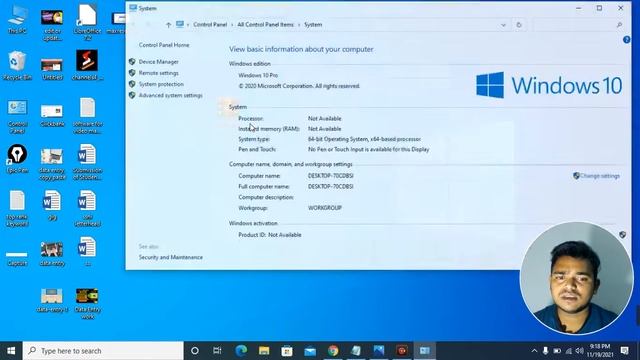Open the Windows Start menu
The image size is (640, 360).
tap(11, 351)
